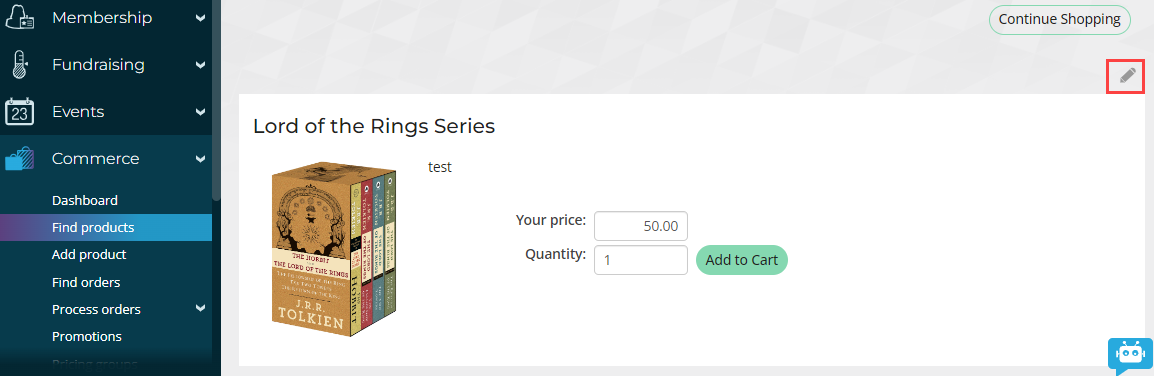The image size is (1154, 376).
Task: Expand the Fundraising menu chevron
Action: click(201, 65)
